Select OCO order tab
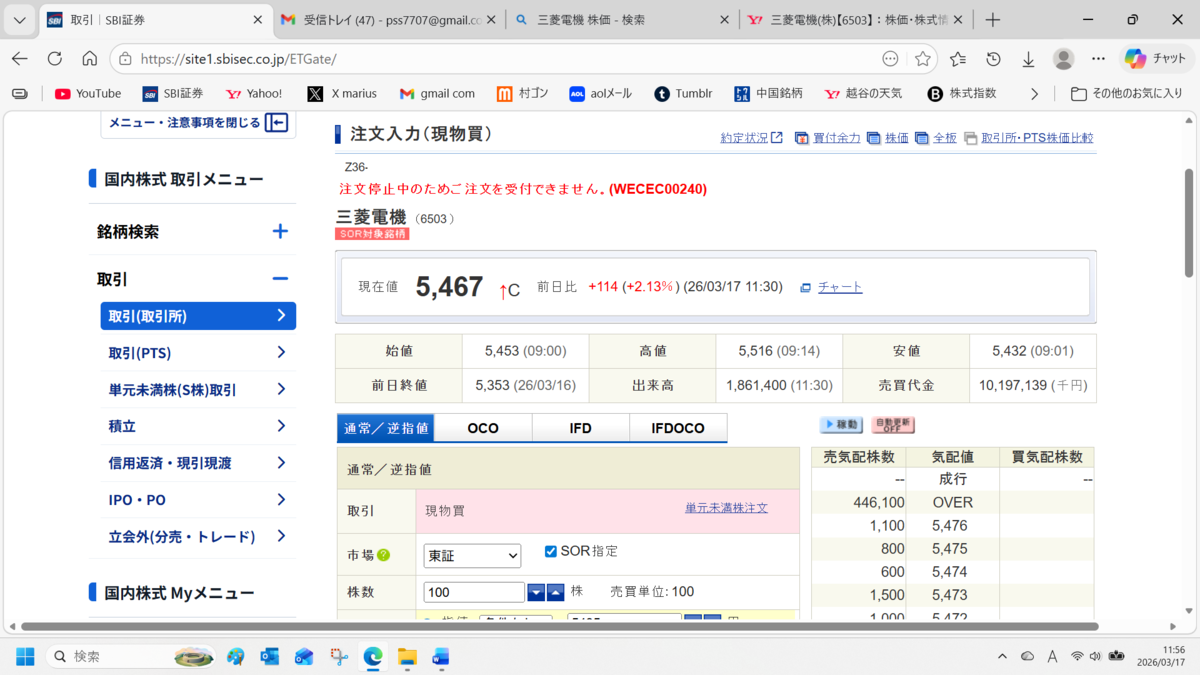 483,428
